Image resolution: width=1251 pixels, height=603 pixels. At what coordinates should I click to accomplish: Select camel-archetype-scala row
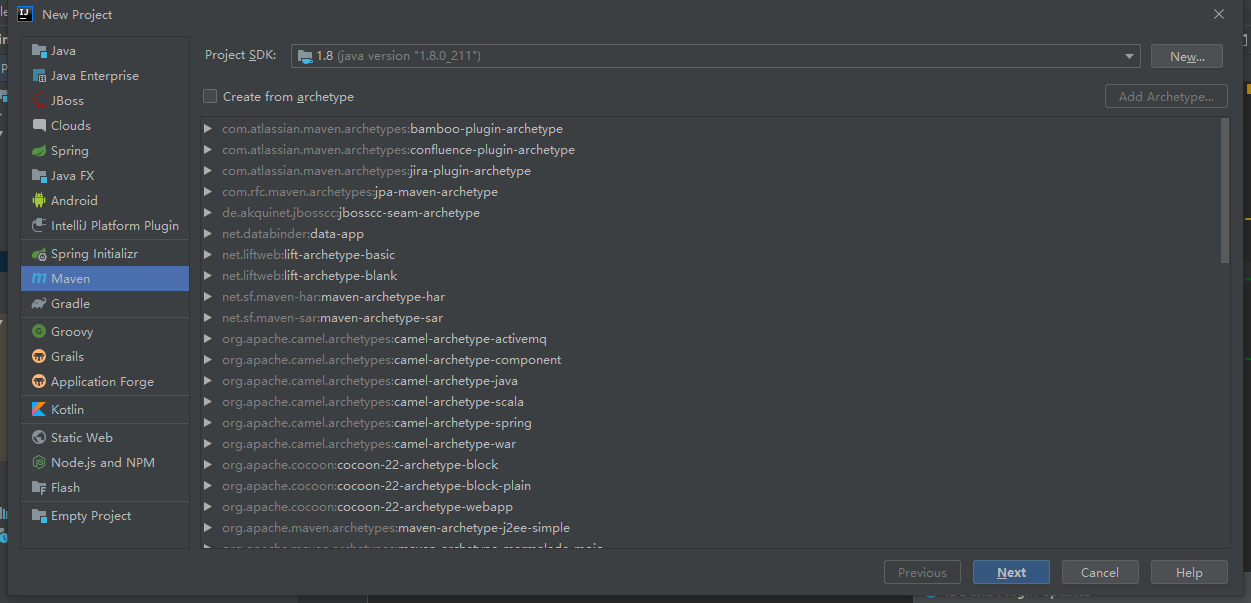pos(710,402)
